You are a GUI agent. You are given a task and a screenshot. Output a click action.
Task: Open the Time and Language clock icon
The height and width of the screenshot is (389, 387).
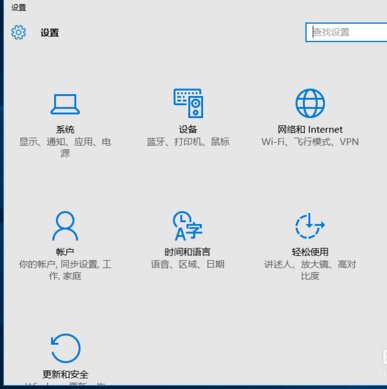(x=187, y=226)
